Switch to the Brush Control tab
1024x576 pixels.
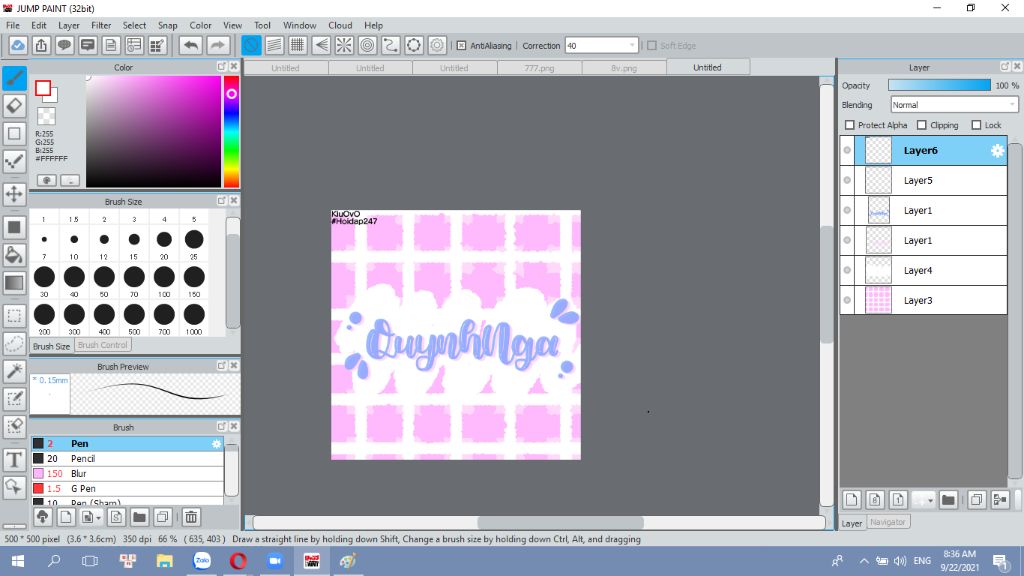click(x=103, y=345)
